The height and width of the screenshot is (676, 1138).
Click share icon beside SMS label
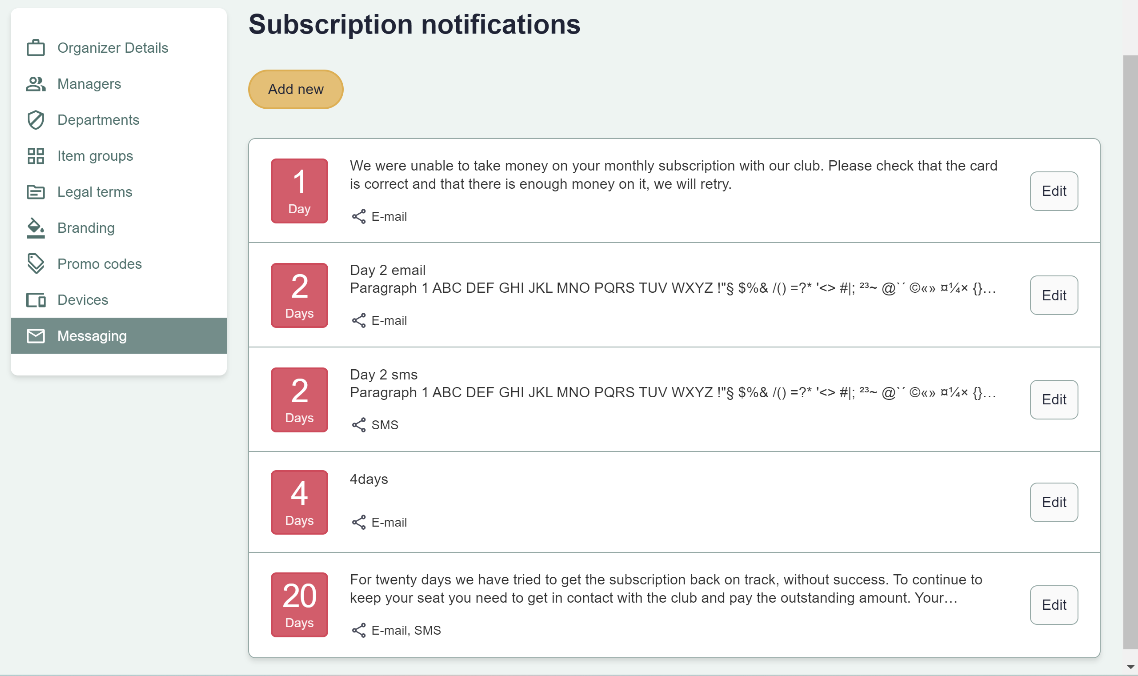[359, 425]
